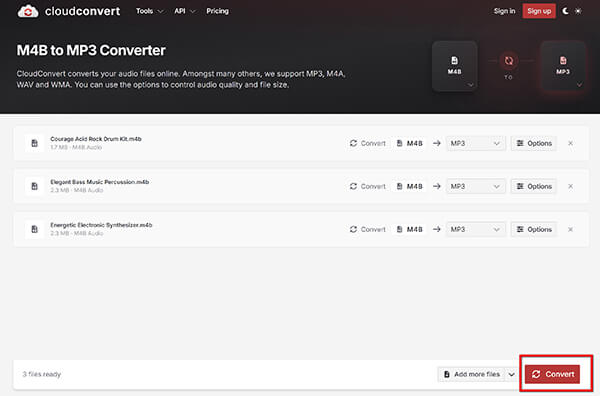Screen dimensions: 600x396
Task: Click Convert label in Elegant Bass Music row
Action: pos(368,186)
